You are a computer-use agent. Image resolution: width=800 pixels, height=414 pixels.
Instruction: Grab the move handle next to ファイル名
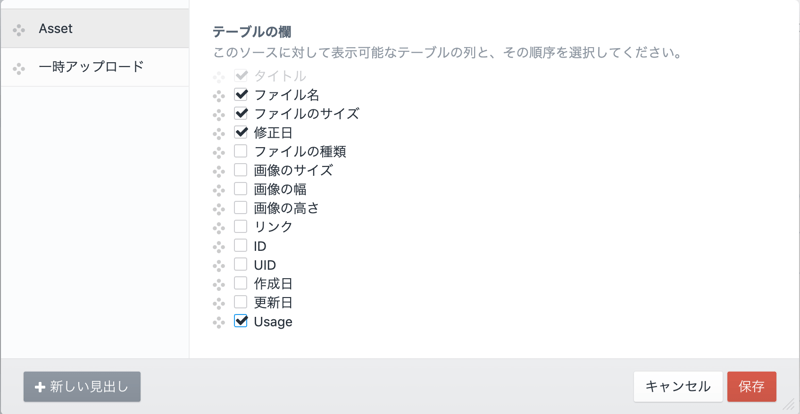click(x=219, y=96)
